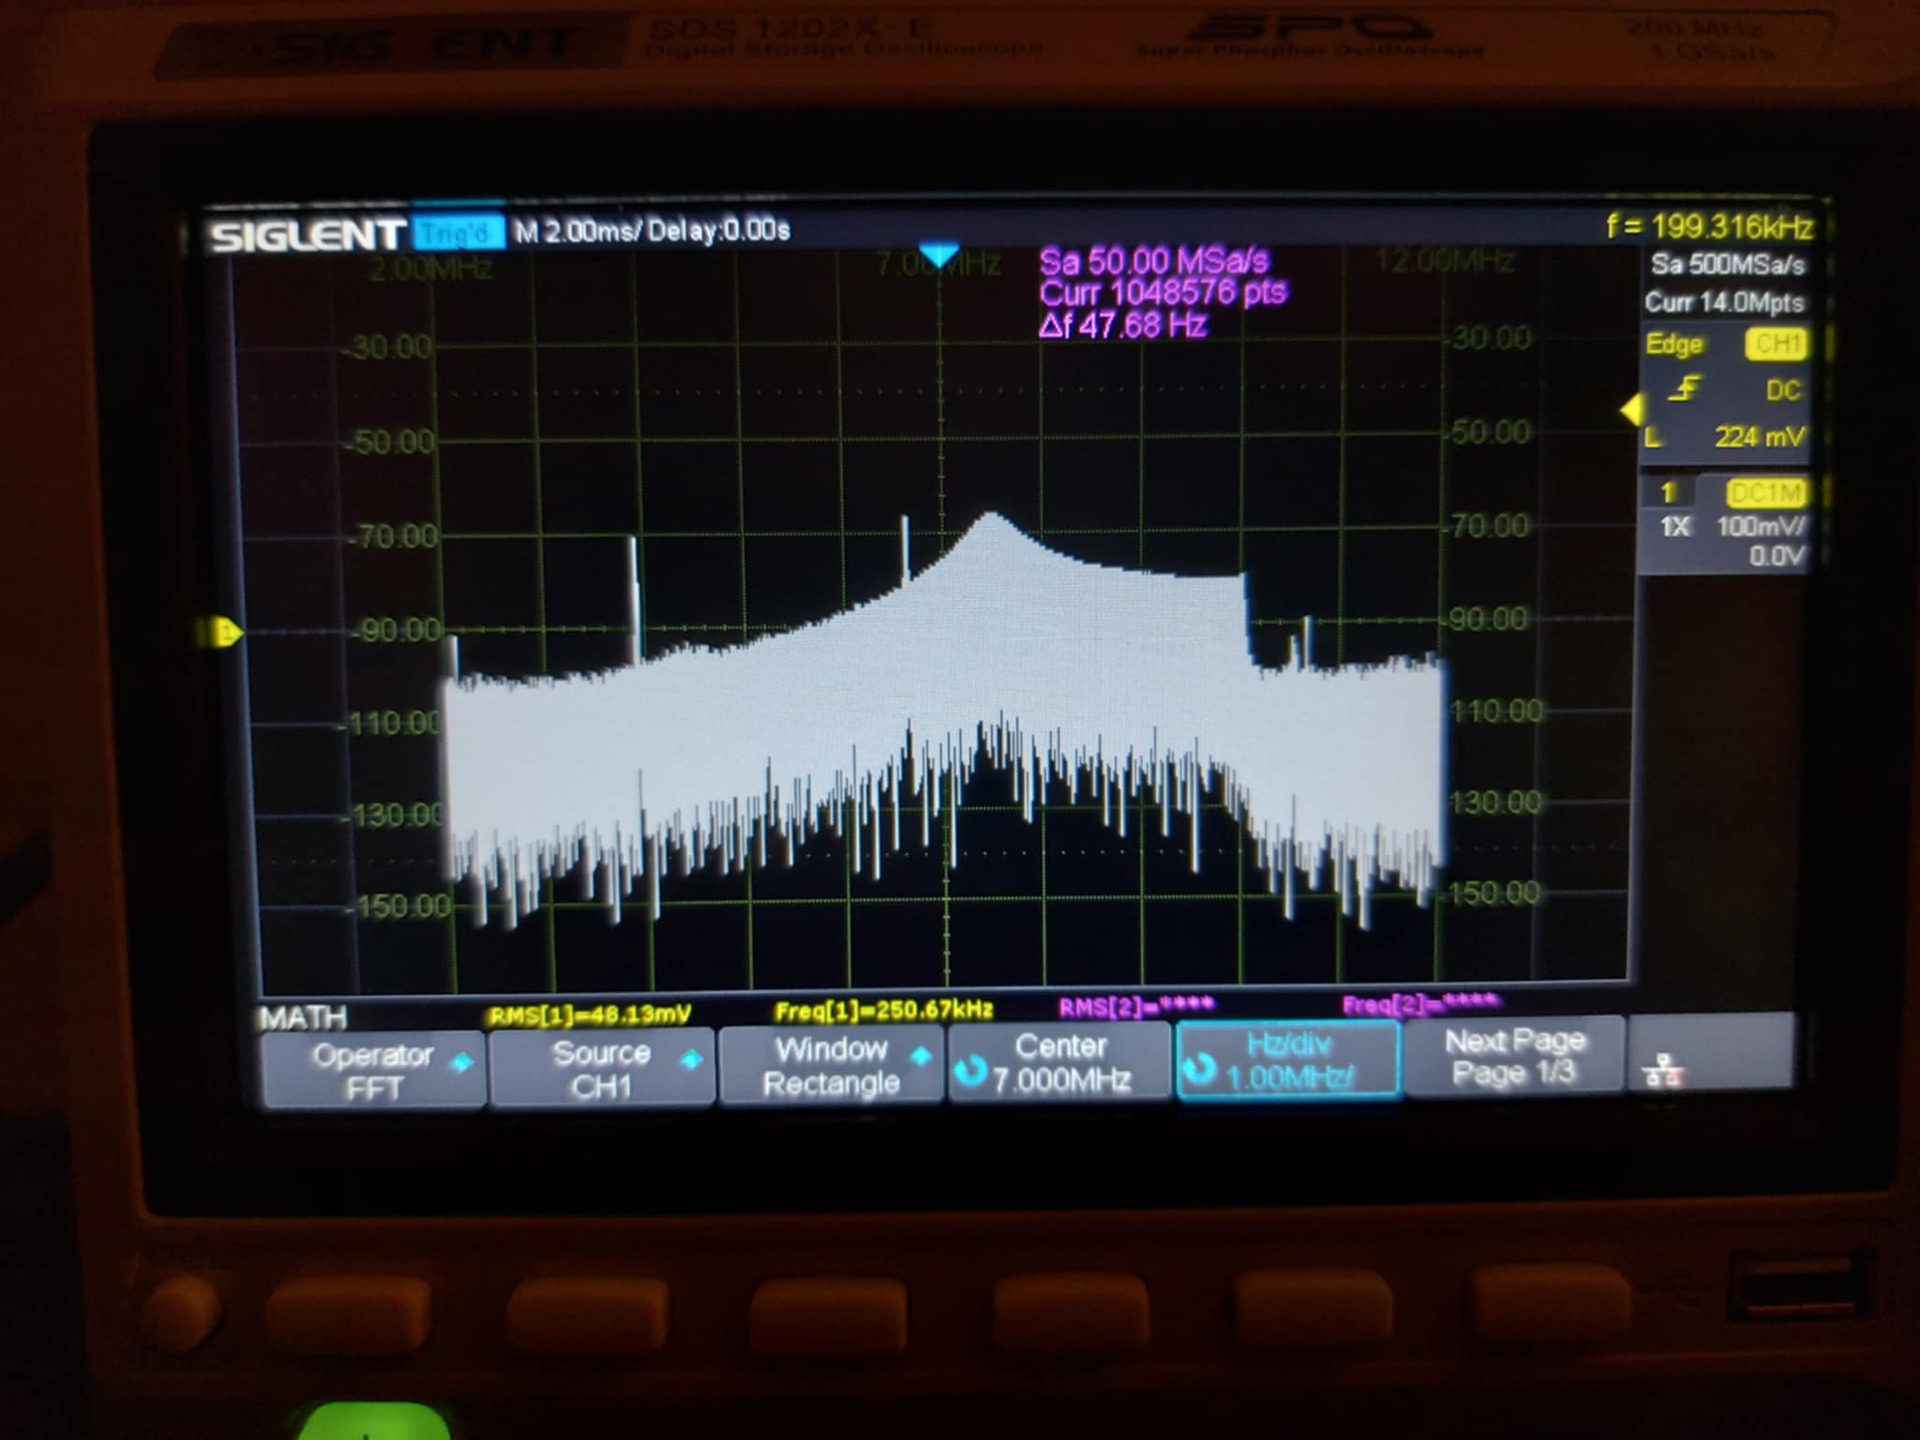
Task: Toggle the Trig'd status indicator
Action: point(457,233)
